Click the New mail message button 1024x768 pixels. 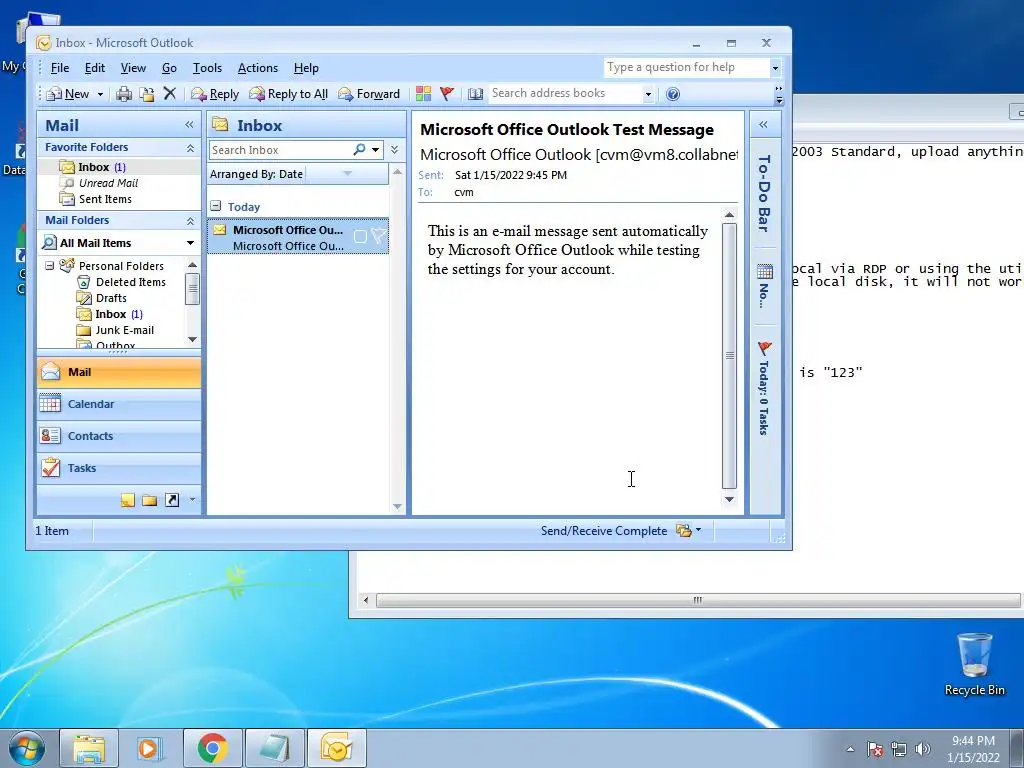[67, 94]
